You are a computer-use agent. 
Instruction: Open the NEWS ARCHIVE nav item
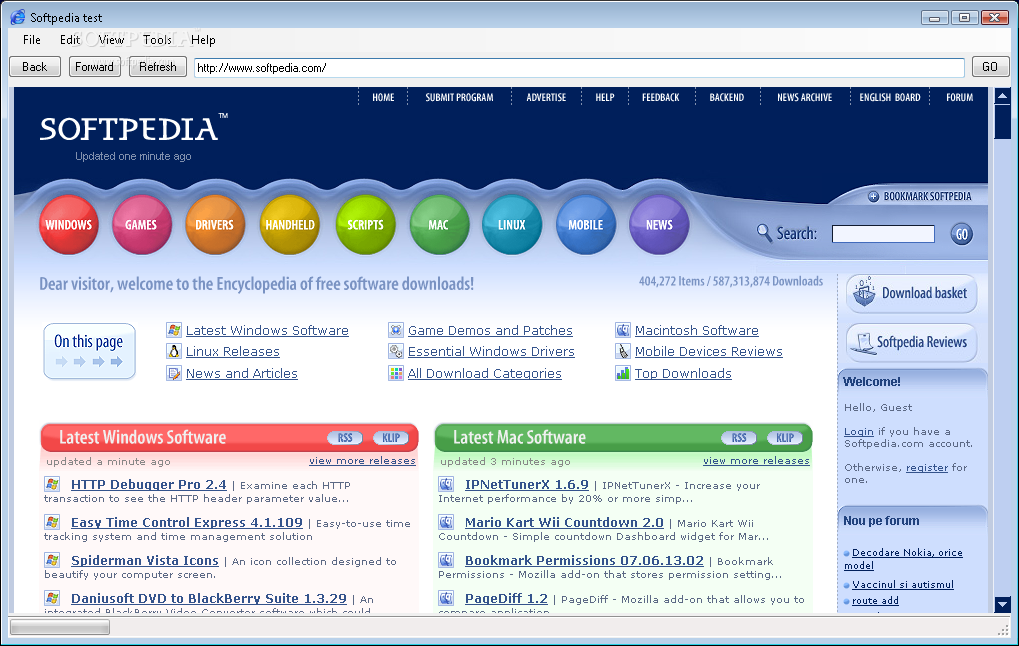pyautogui.click(x=805, y=97)
